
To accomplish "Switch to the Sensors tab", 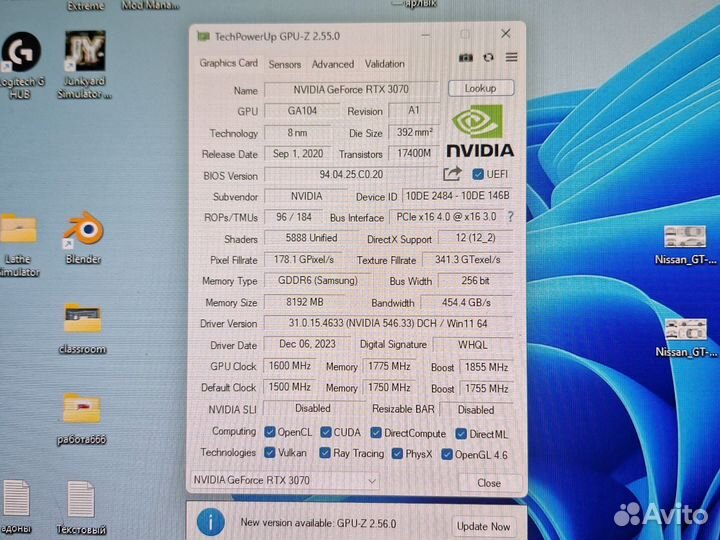I will coord(285,64).
